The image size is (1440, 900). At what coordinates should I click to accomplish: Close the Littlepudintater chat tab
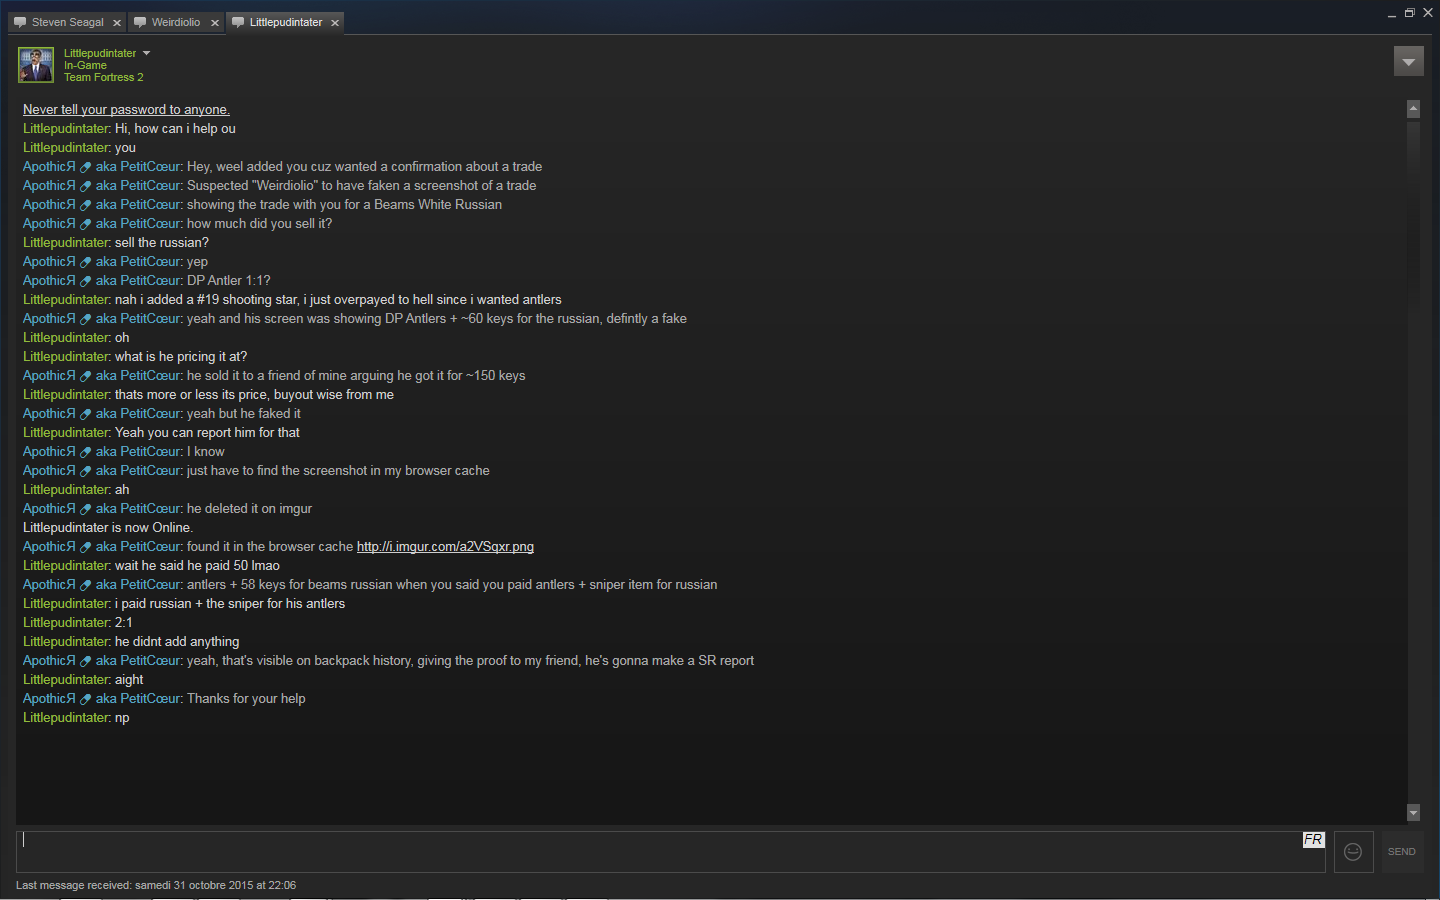tap(335, 23)
